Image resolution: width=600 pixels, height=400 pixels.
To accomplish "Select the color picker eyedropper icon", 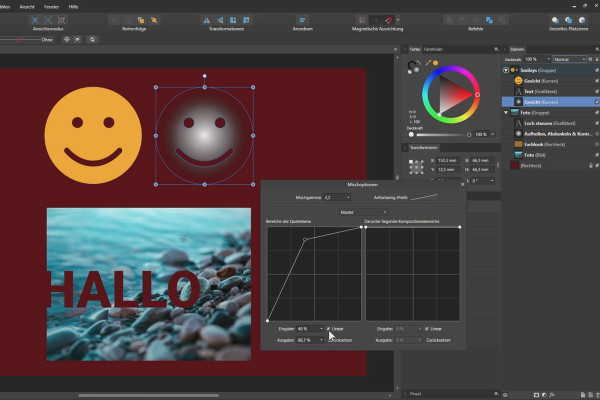I will [429, 62].
